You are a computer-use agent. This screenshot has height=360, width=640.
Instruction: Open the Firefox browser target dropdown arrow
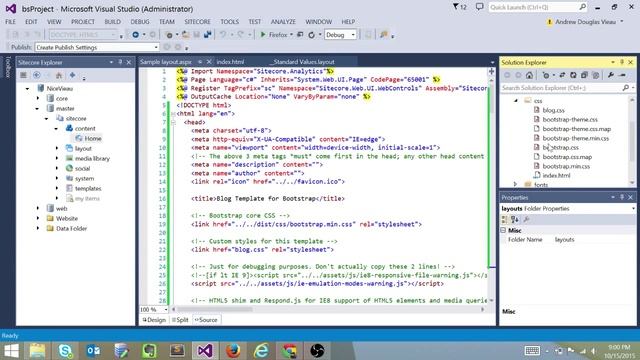(291, 35)
